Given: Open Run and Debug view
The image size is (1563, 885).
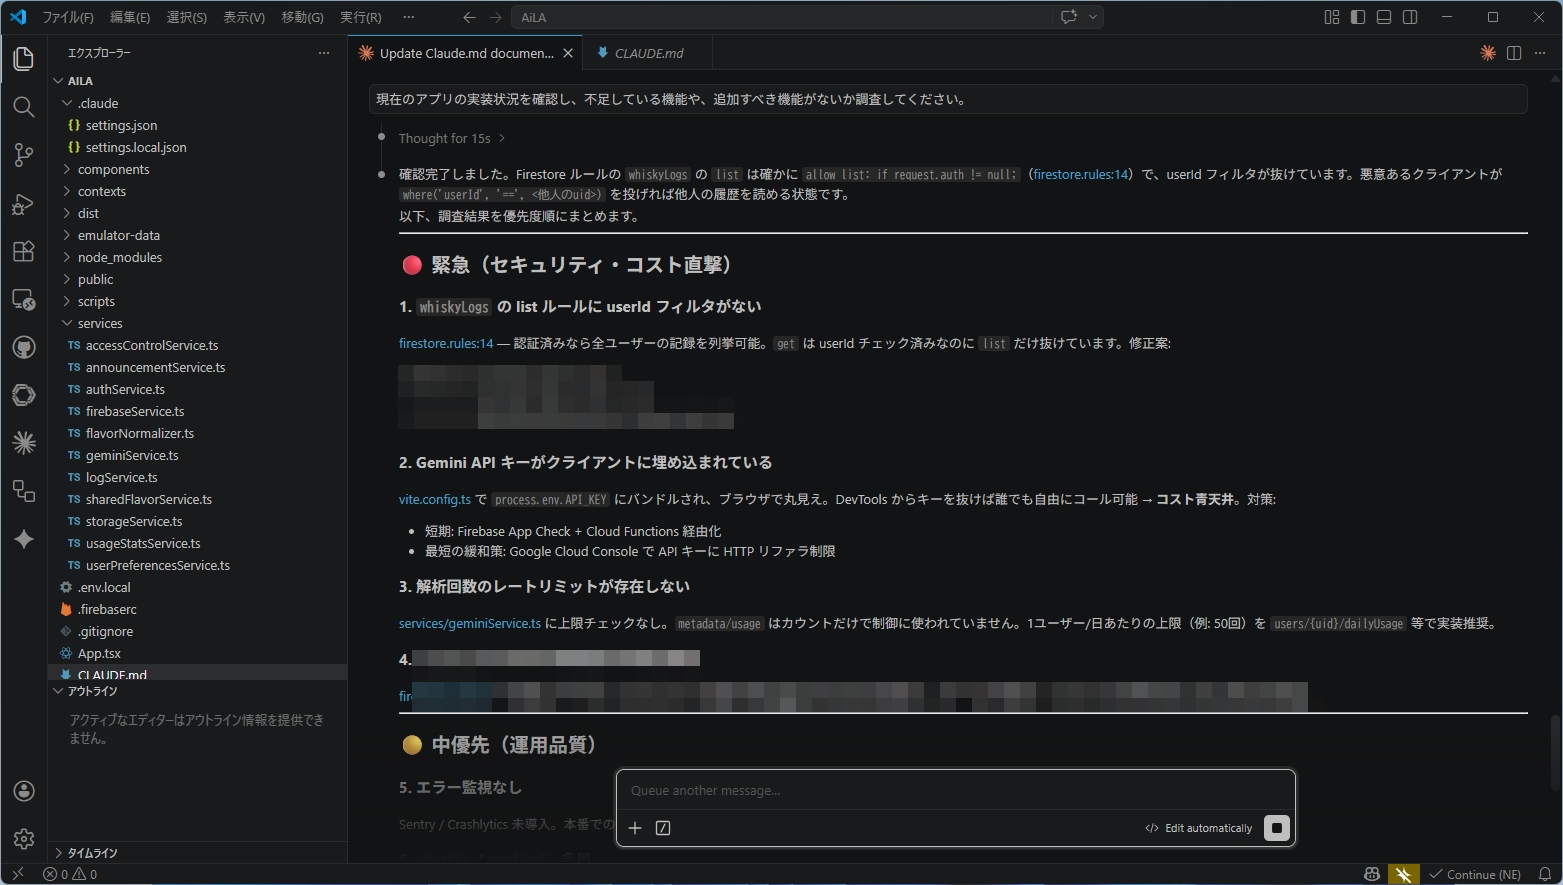Looking at the screenshot, I should (x=24, y=203).
